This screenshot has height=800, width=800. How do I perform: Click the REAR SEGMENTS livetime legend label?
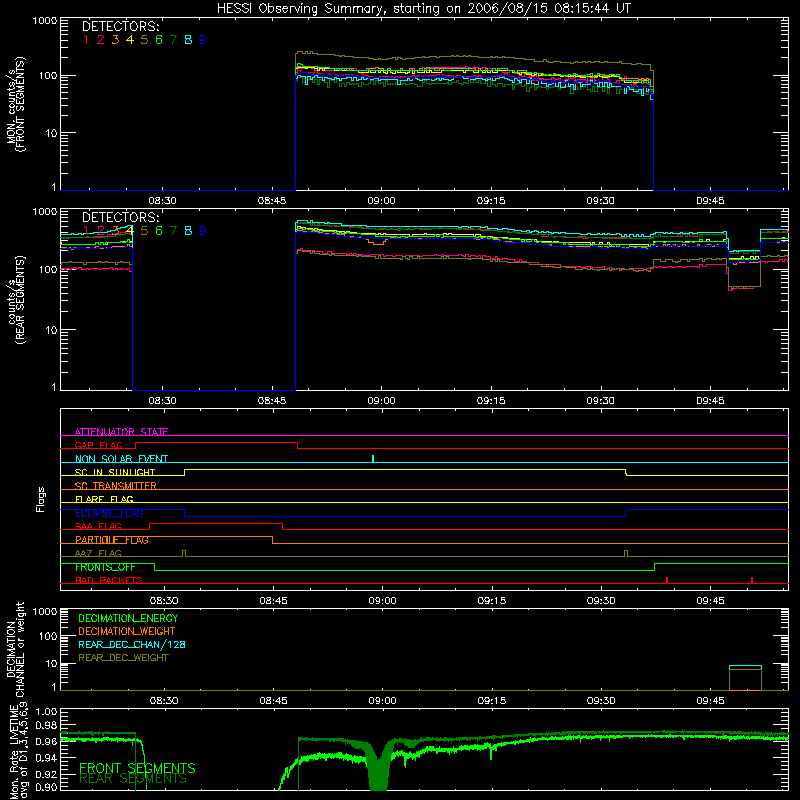pyautogui.click(x=133, y=779)
